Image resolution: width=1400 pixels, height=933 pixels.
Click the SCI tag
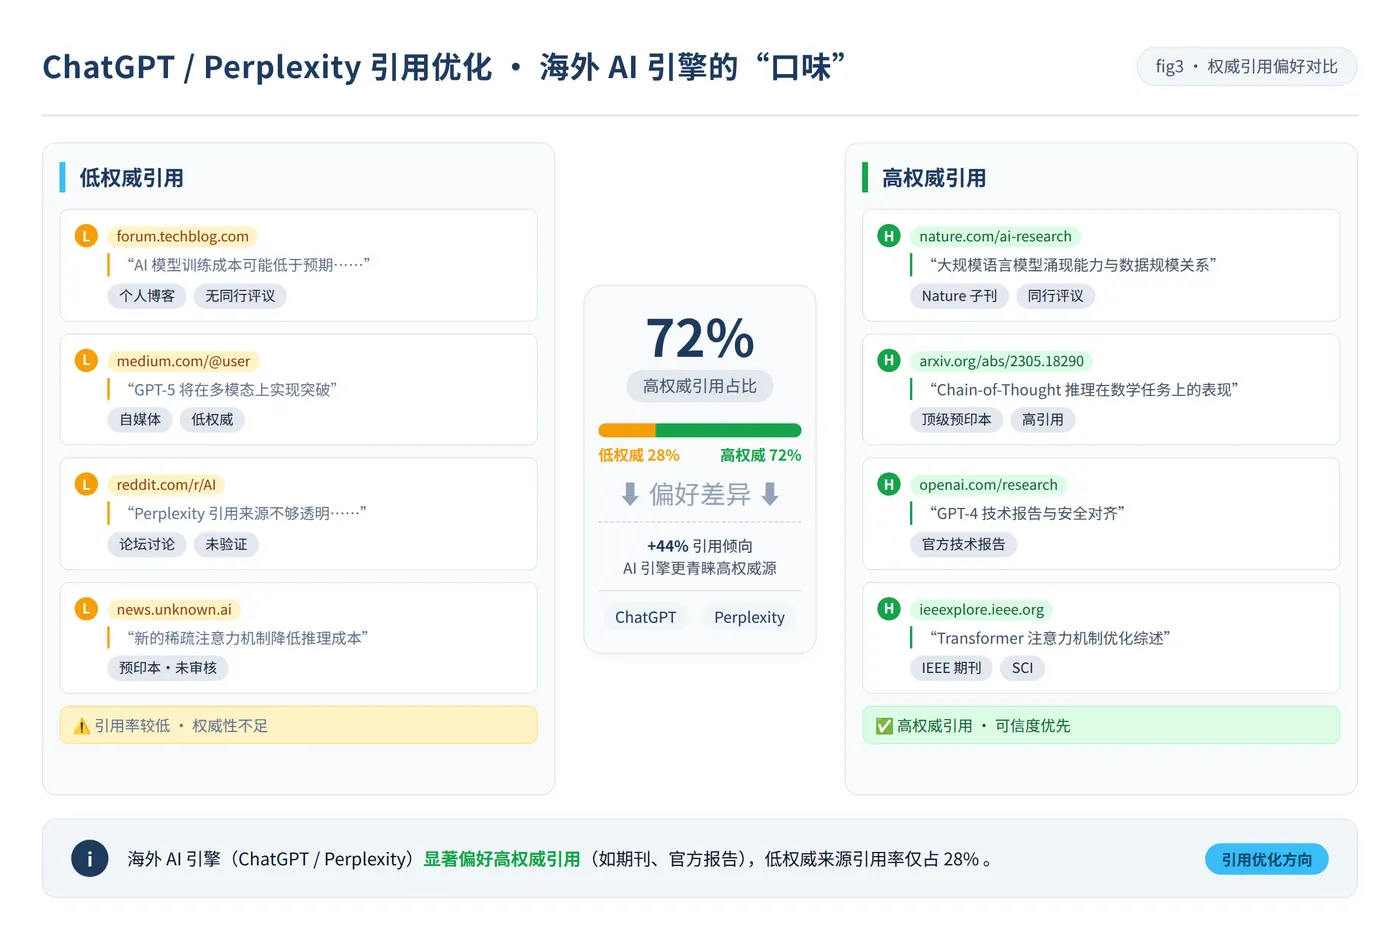pyautogui.click(x=1023, y=668)
